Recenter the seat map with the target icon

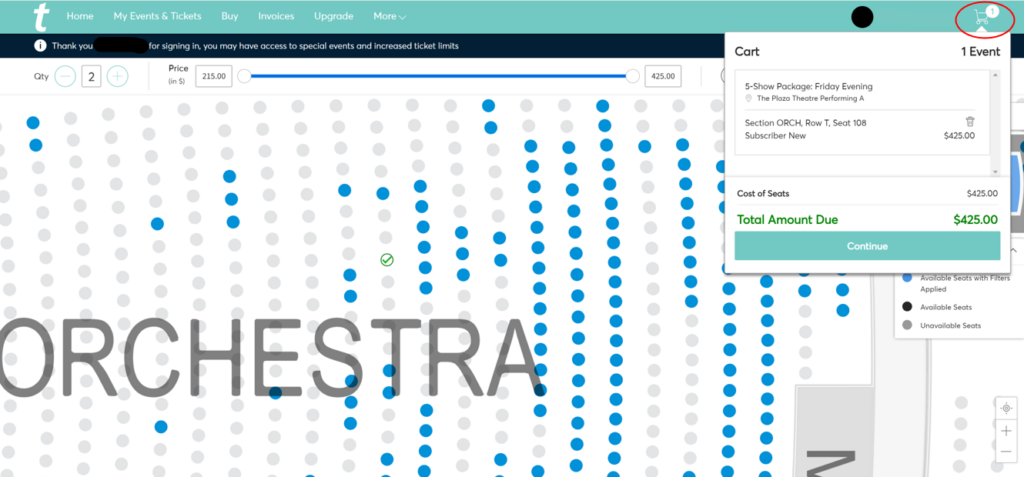point(1006,408)
